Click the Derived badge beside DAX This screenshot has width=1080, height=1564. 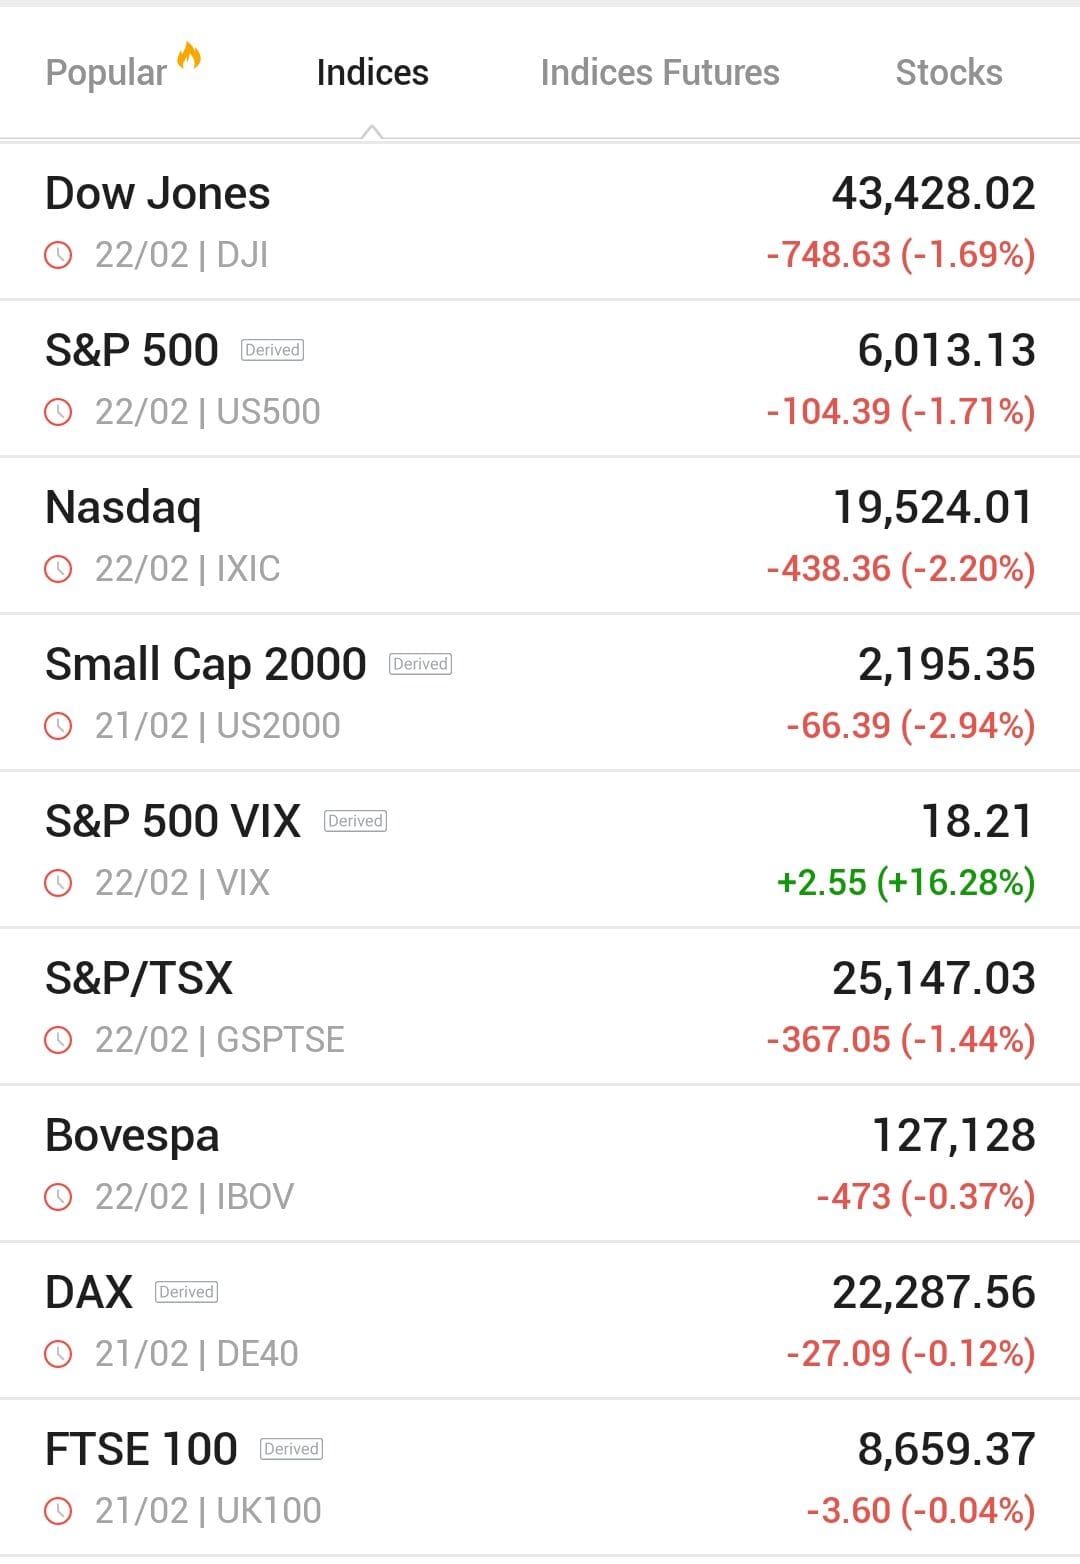point(186,1292)
